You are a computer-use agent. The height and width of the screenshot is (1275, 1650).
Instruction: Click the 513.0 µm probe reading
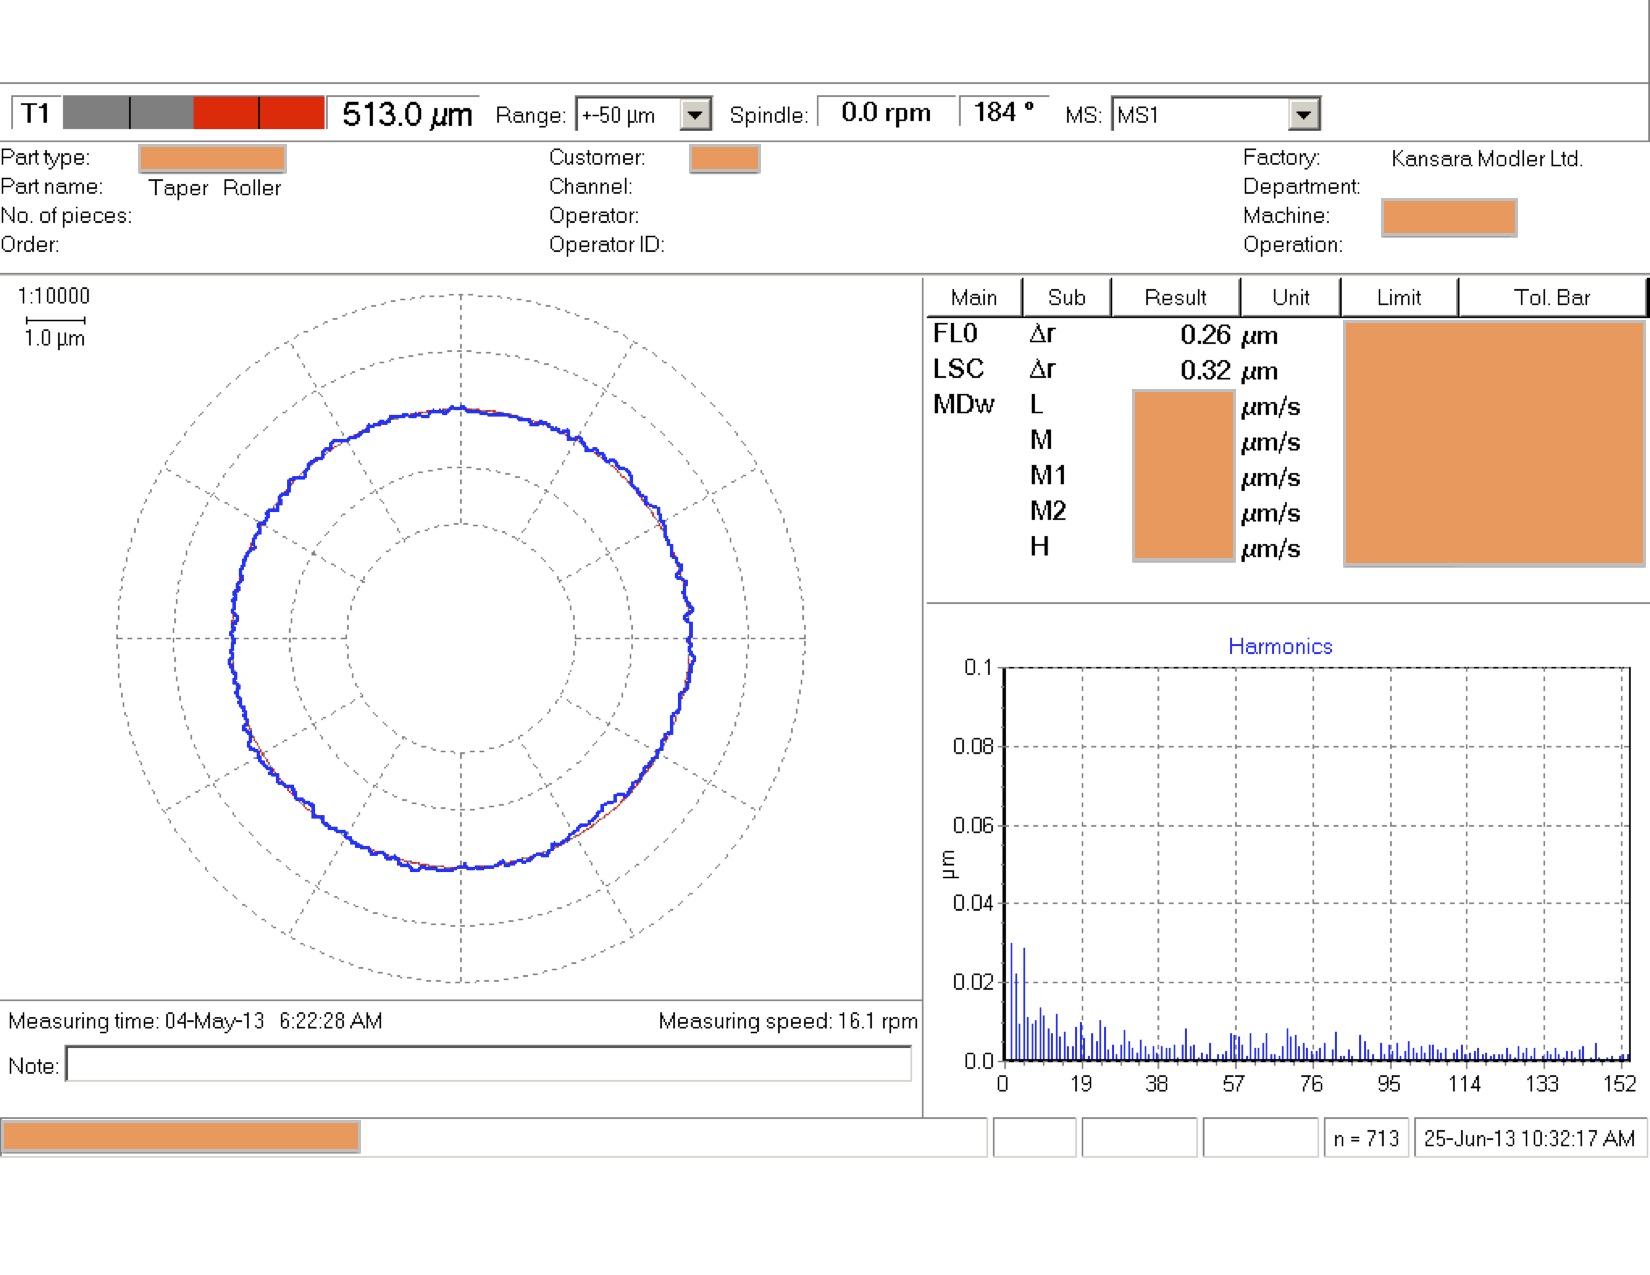406,114
